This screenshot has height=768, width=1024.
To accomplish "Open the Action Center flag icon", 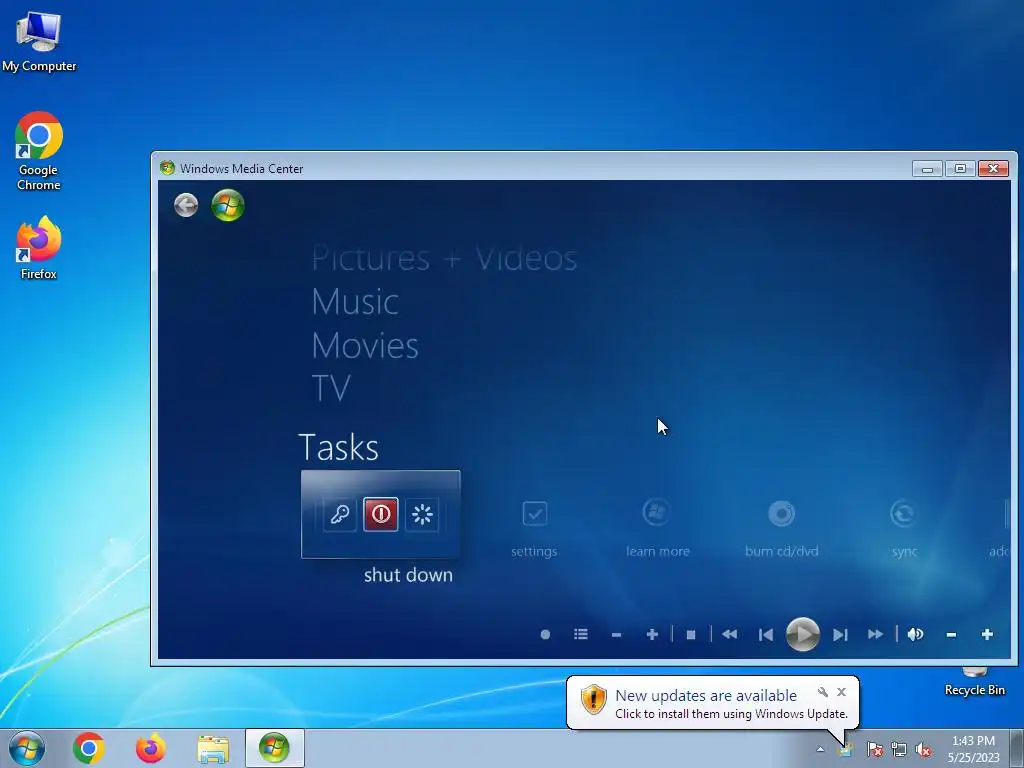I will tap(874, 749).
